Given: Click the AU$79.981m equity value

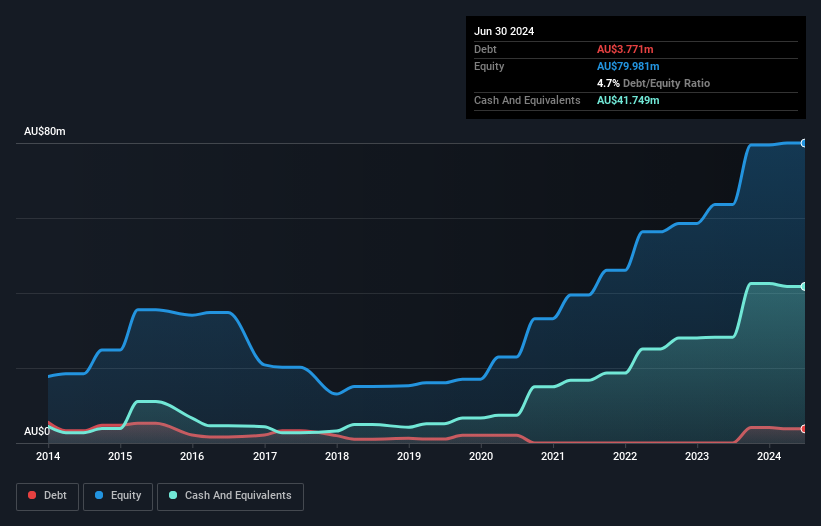Looking at the screenshot, I should [x=628, y=66].
